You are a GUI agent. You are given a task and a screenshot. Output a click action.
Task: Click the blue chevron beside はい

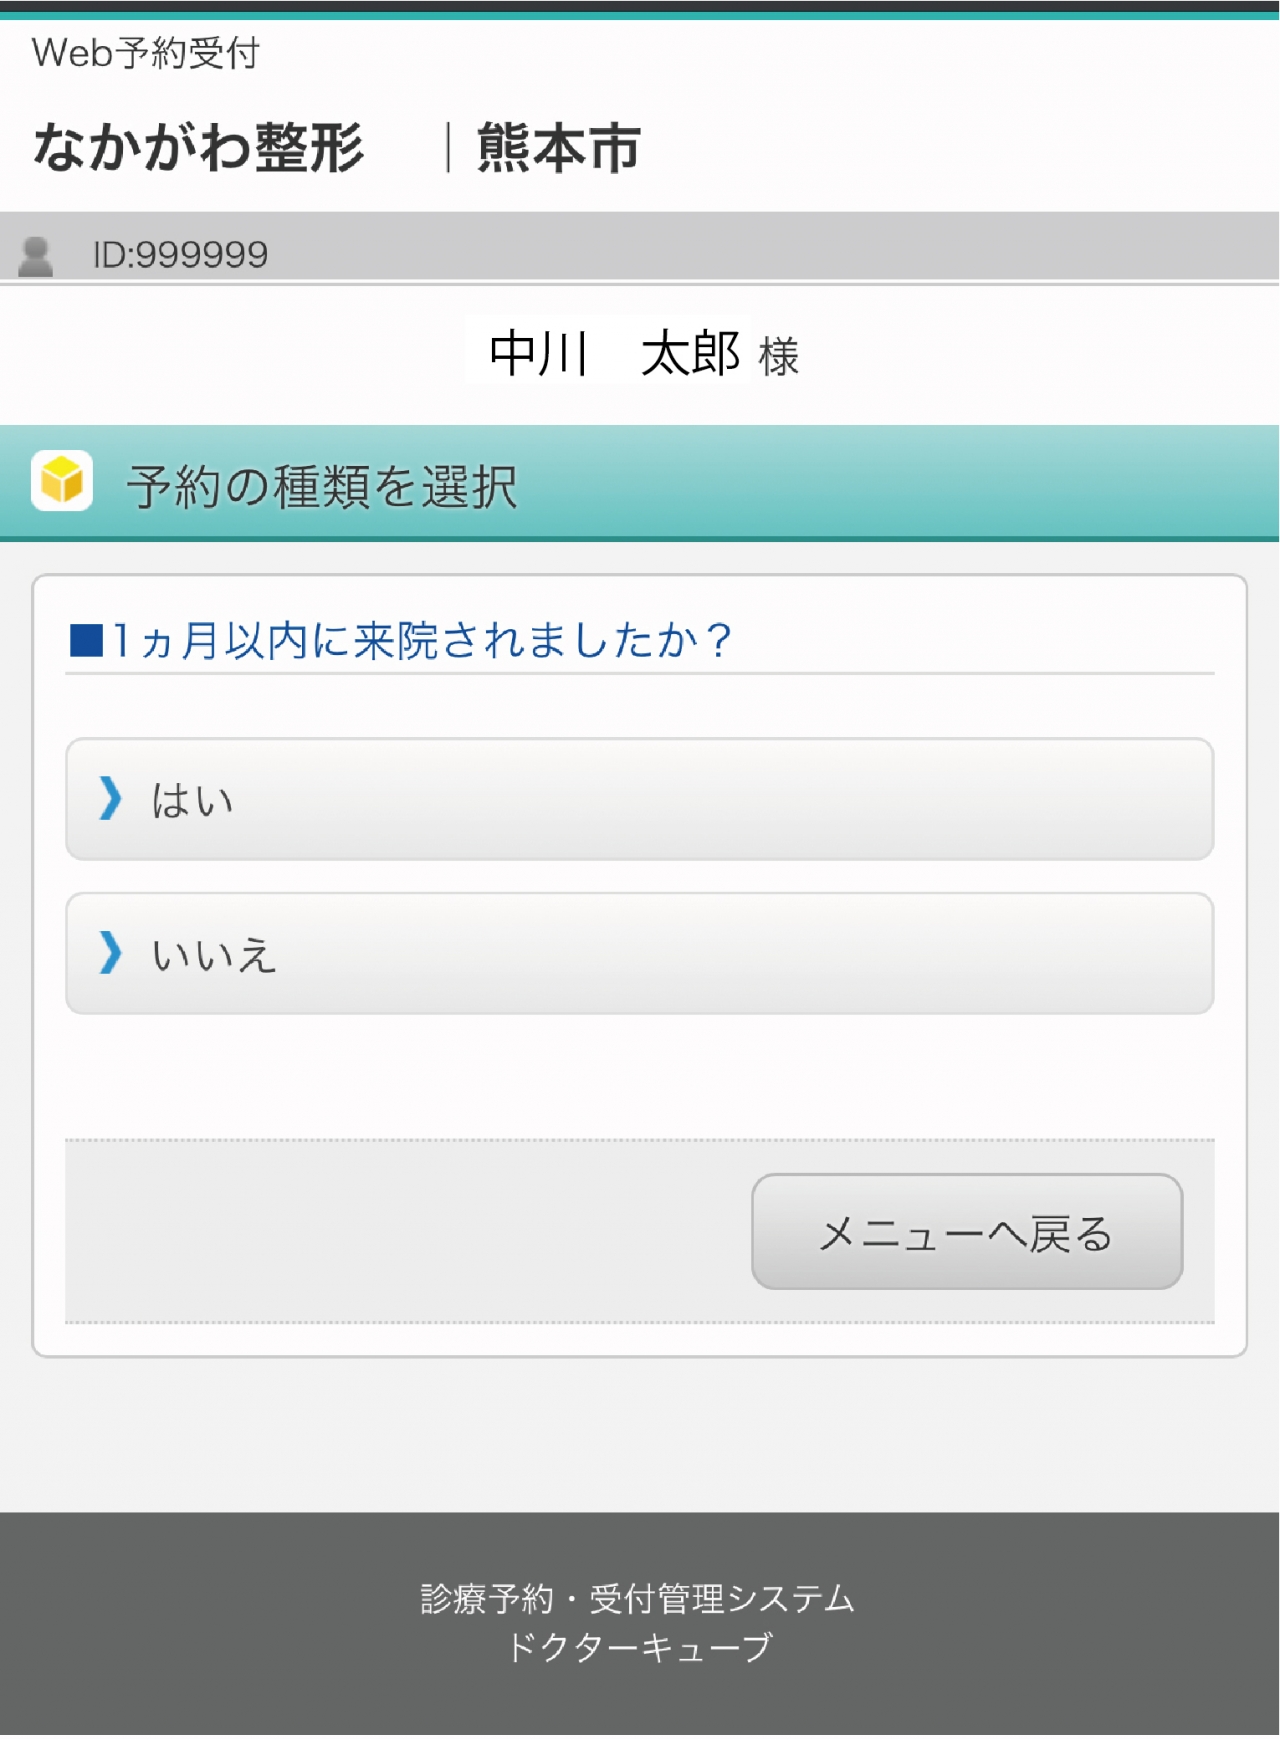[110, 799]
